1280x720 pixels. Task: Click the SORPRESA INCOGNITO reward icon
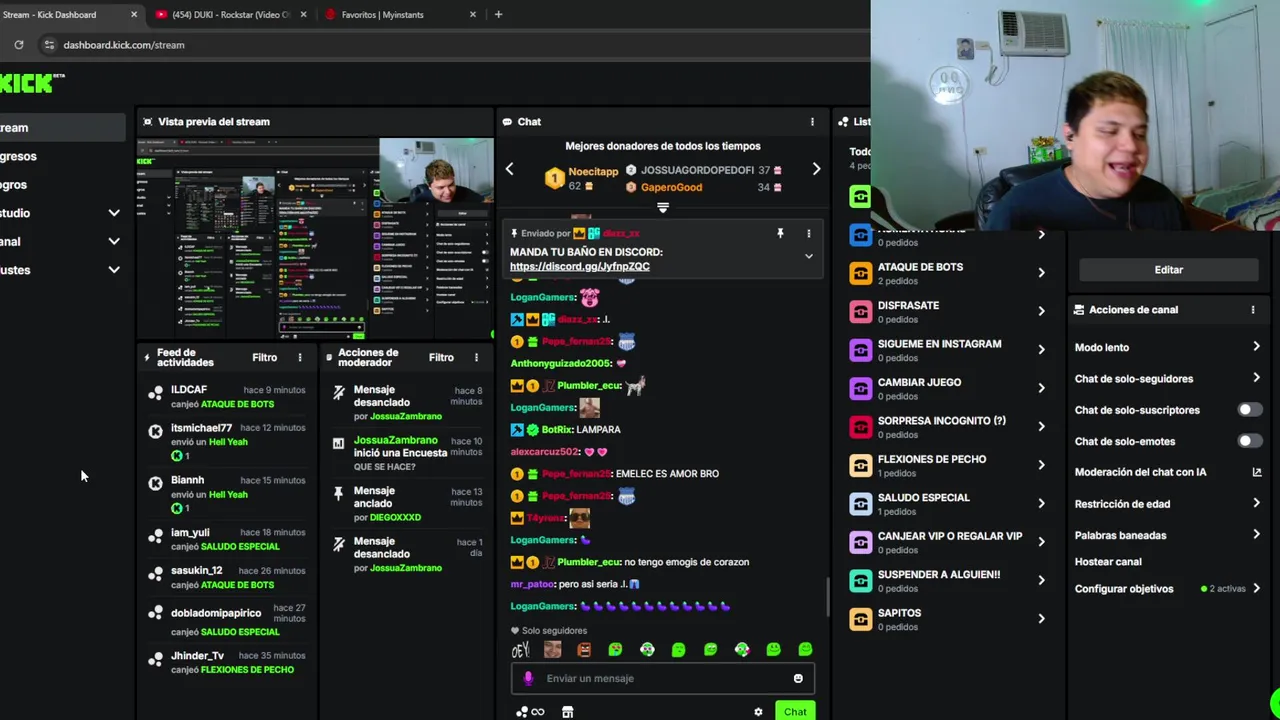click(x=860, y=427)
